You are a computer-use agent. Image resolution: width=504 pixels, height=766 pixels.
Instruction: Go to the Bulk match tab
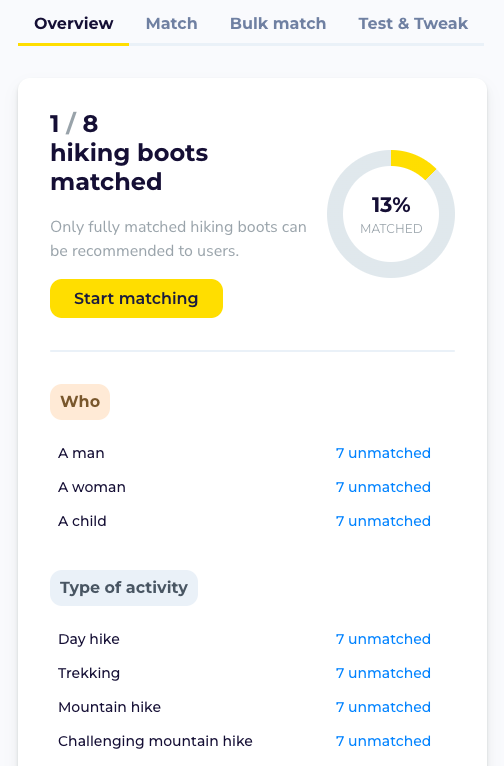click(278, 23)
